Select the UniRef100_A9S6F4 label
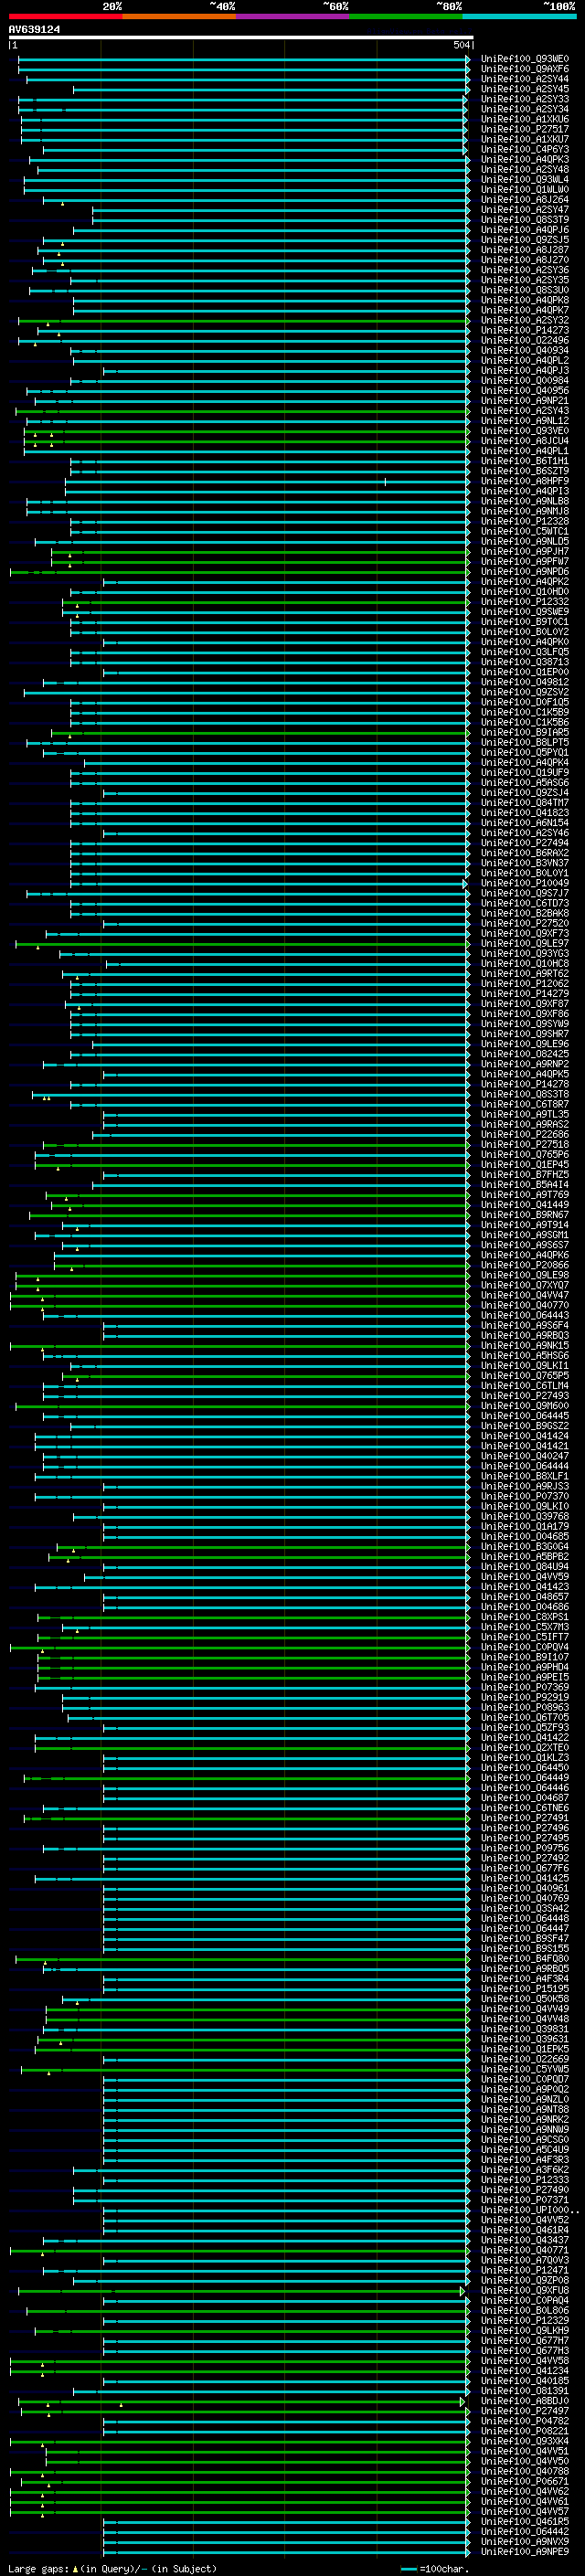Screen dimensions: 585x2576 pyautogui.click(x=525, y=1325)
